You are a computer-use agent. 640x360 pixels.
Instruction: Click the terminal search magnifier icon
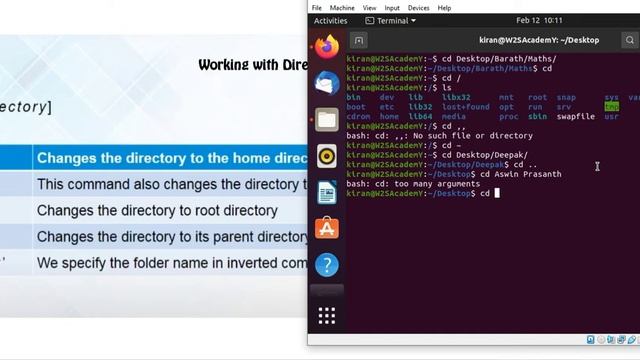pyautogui.click(x=630, y=40)
